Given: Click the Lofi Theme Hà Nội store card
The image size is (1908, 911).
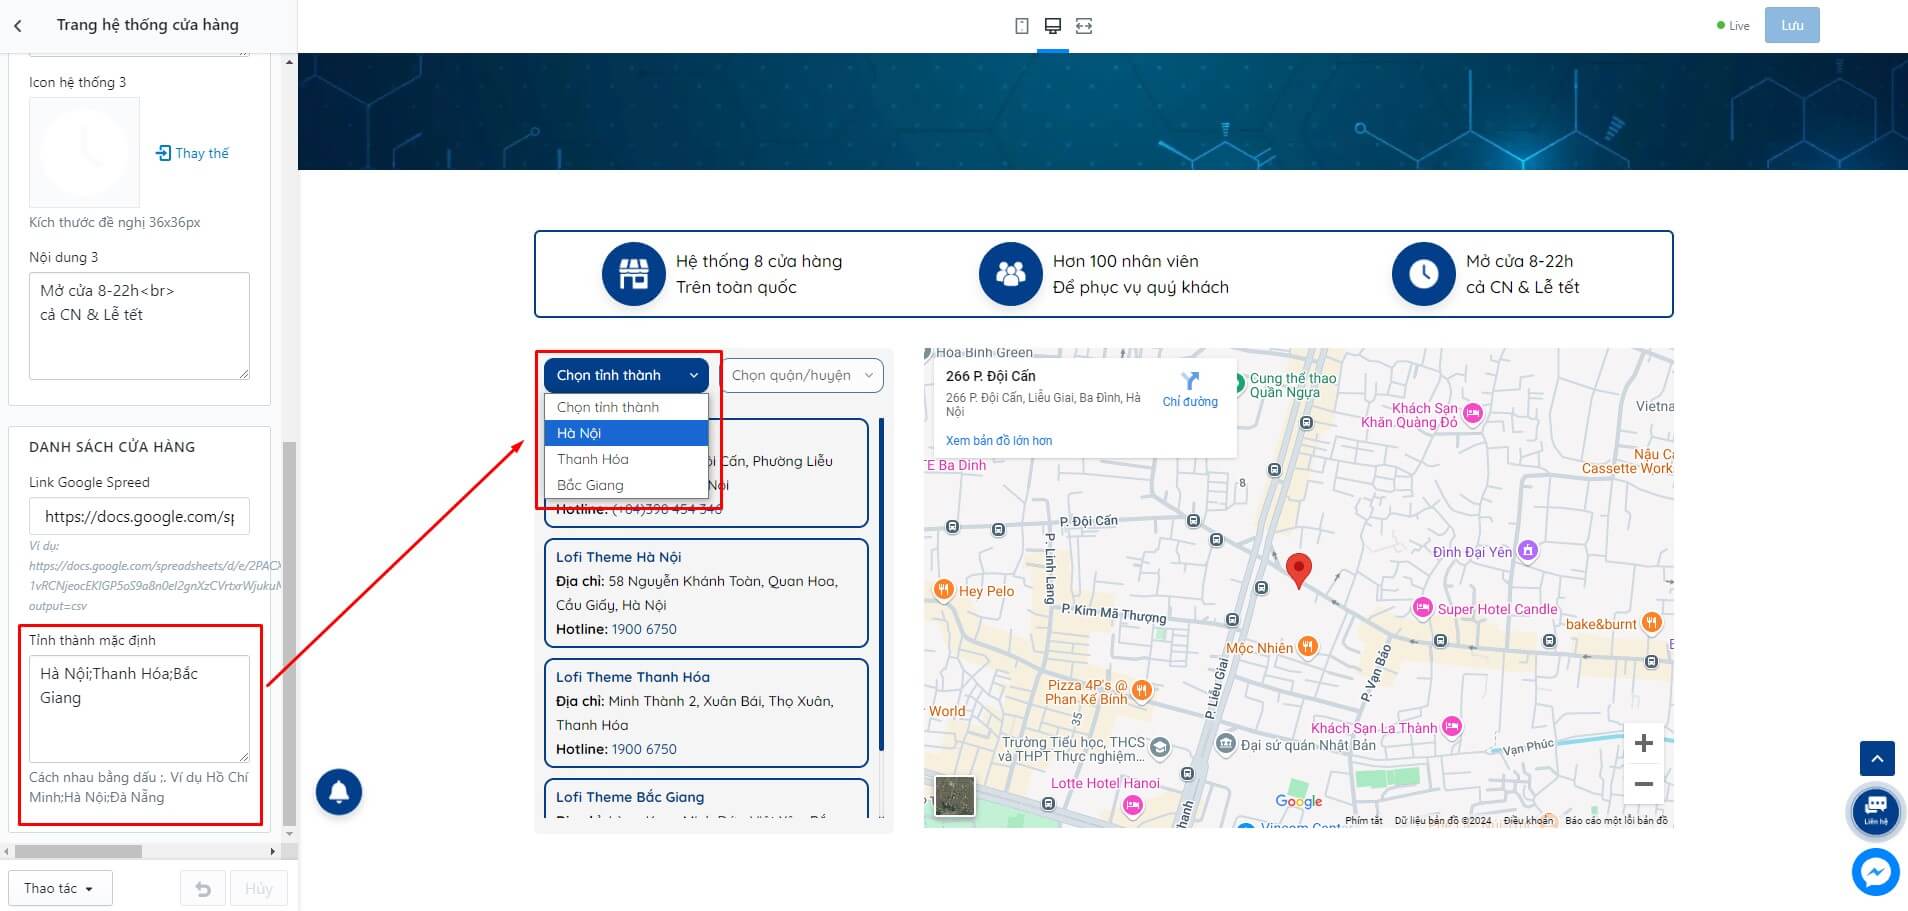Looking at the screenshot, I should (706, 593).
